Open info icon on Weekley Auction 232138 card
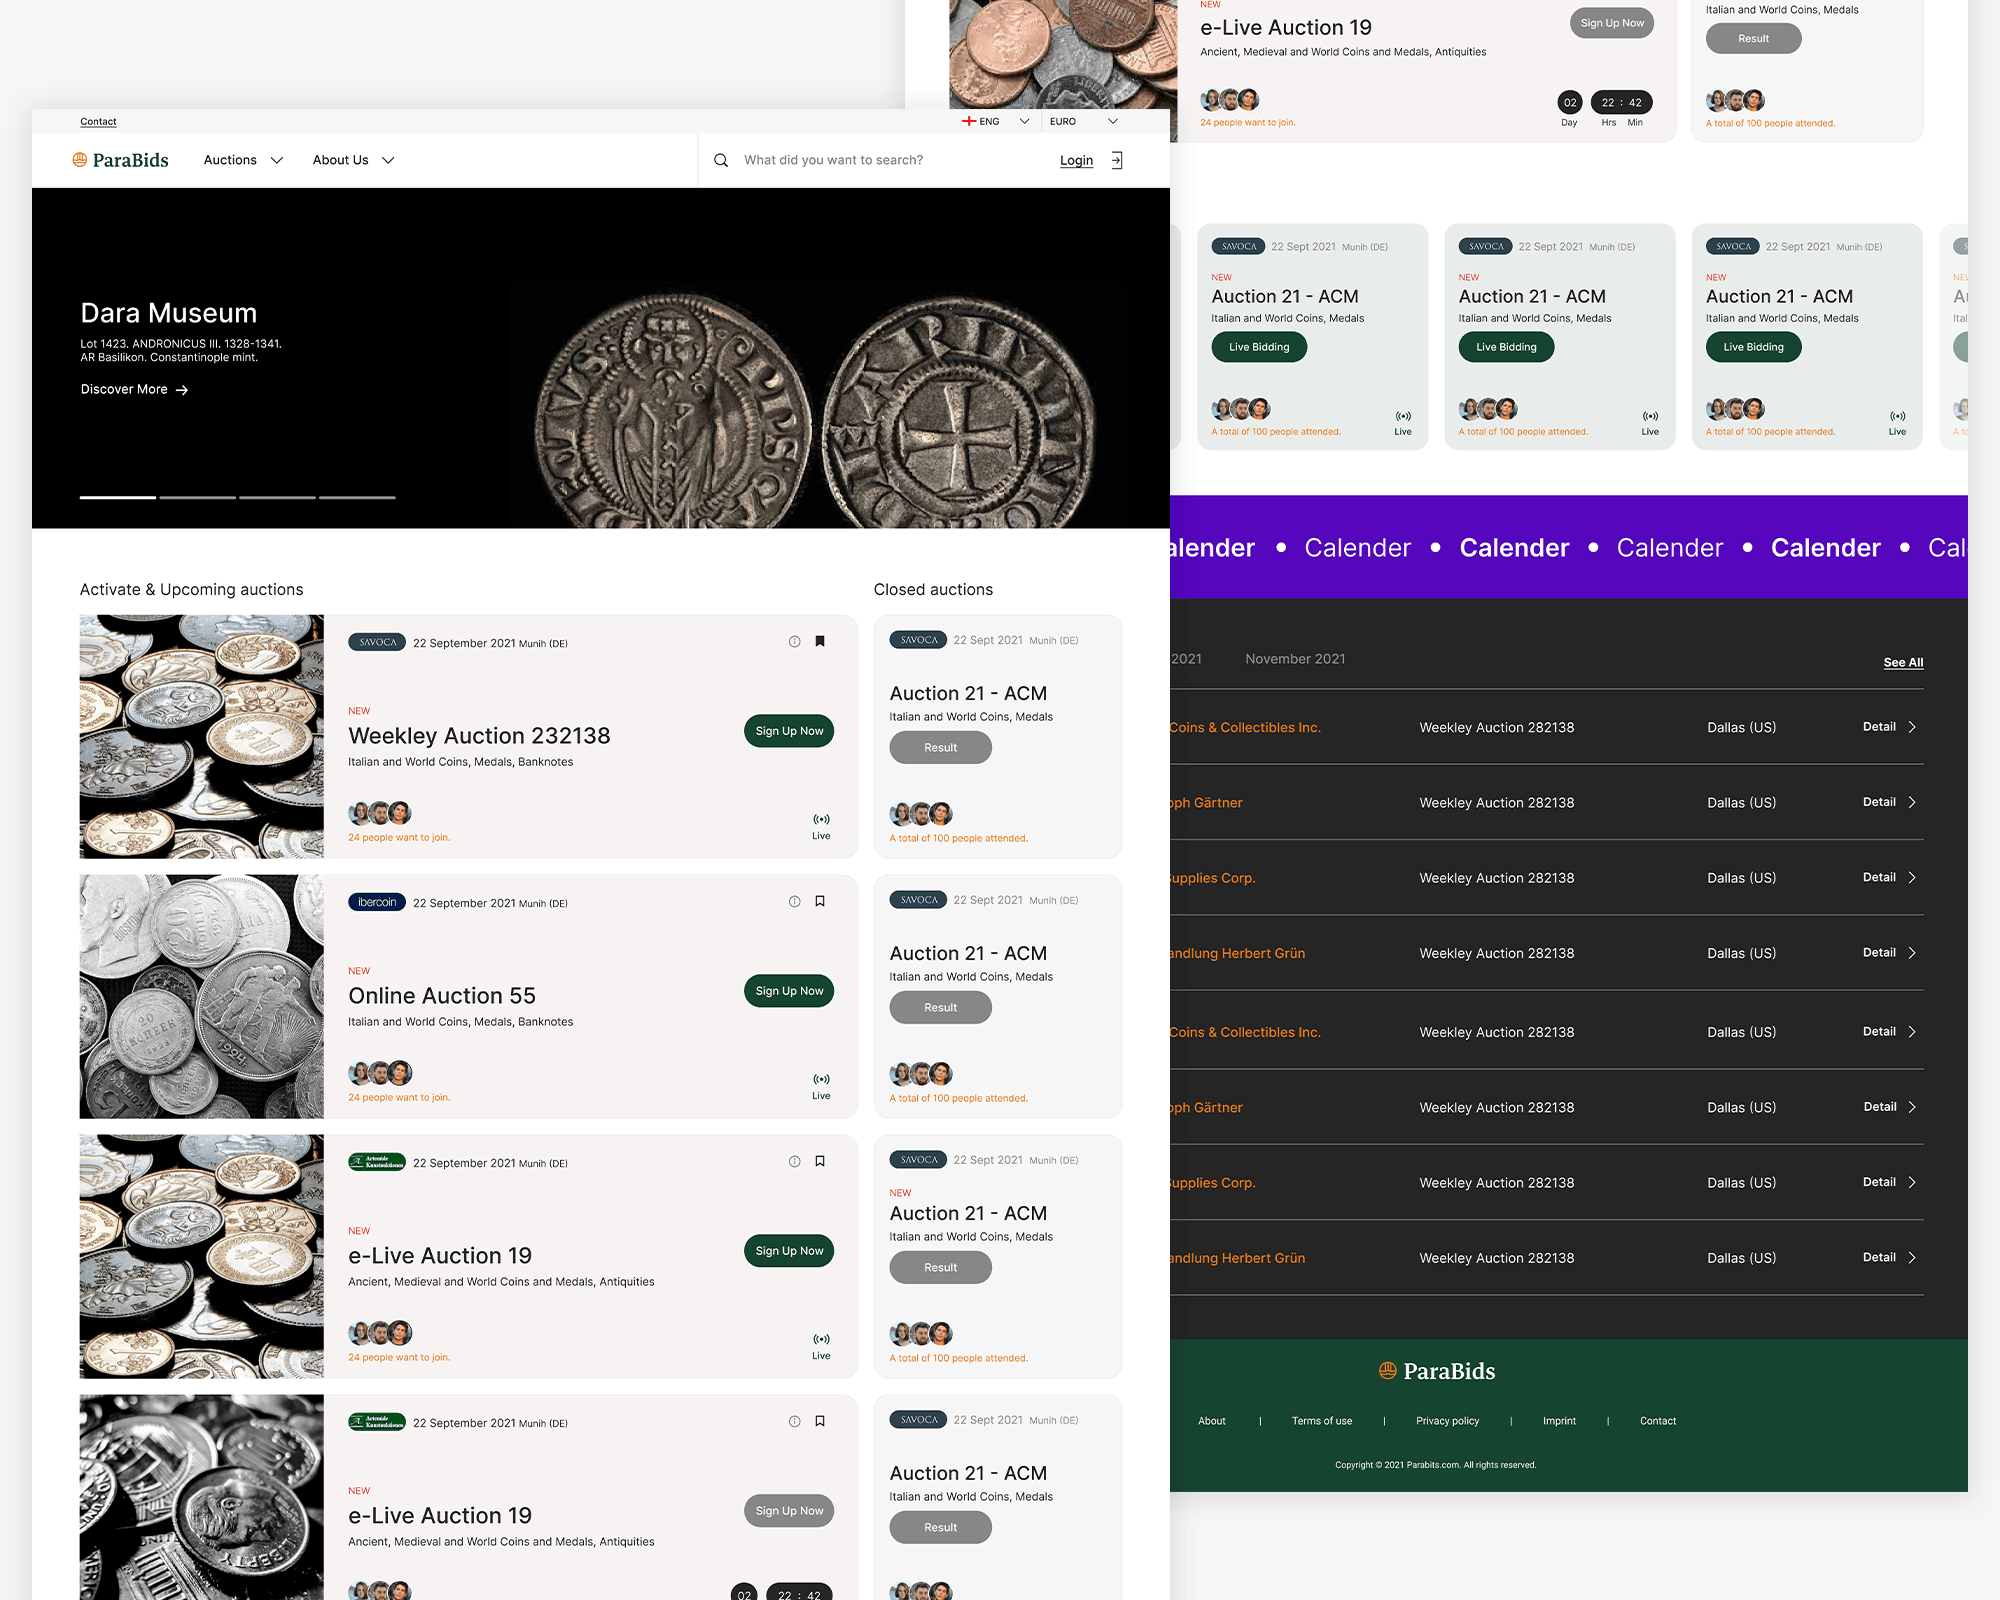The height and width of the screenshot is (1600, 2000). [794, 642]
